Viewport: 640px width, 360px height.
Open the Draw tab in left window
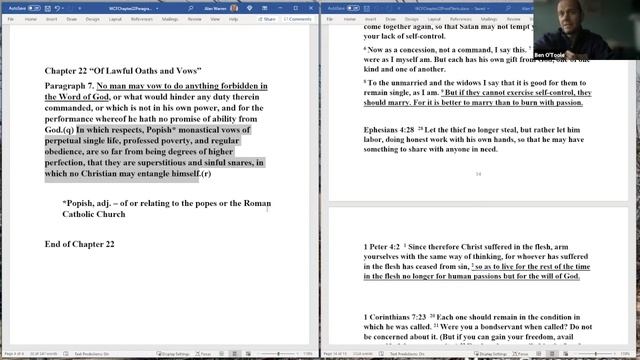(71, 19)
